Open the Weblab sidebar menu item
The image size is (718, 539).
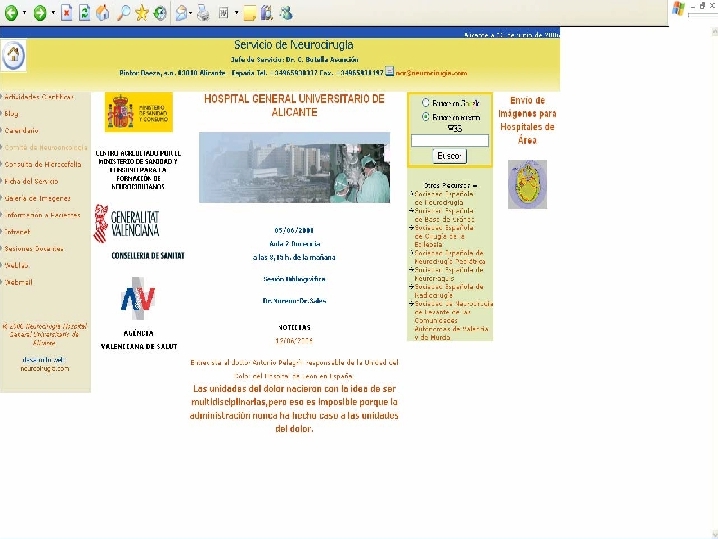tap(16, 265)
